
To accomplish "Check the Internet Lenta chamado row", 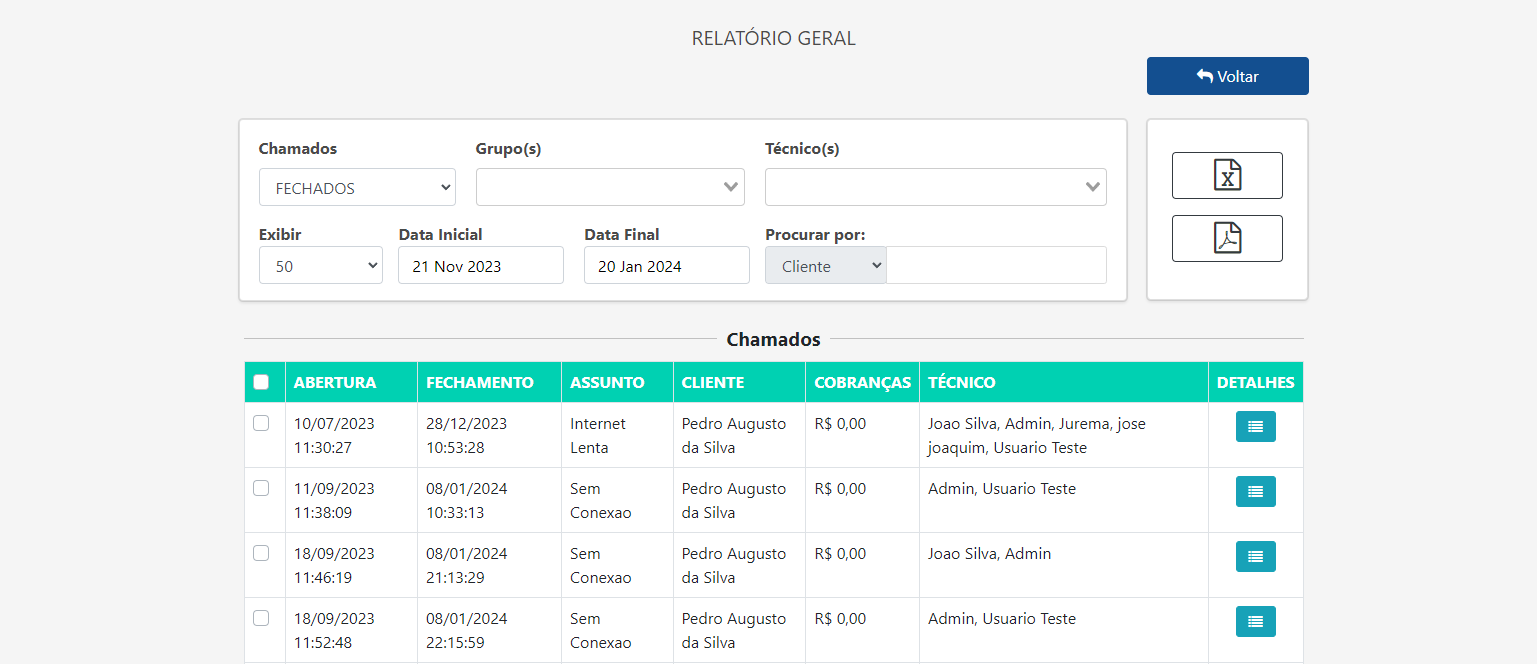I will pyautogui.click(x=262, y=422).
